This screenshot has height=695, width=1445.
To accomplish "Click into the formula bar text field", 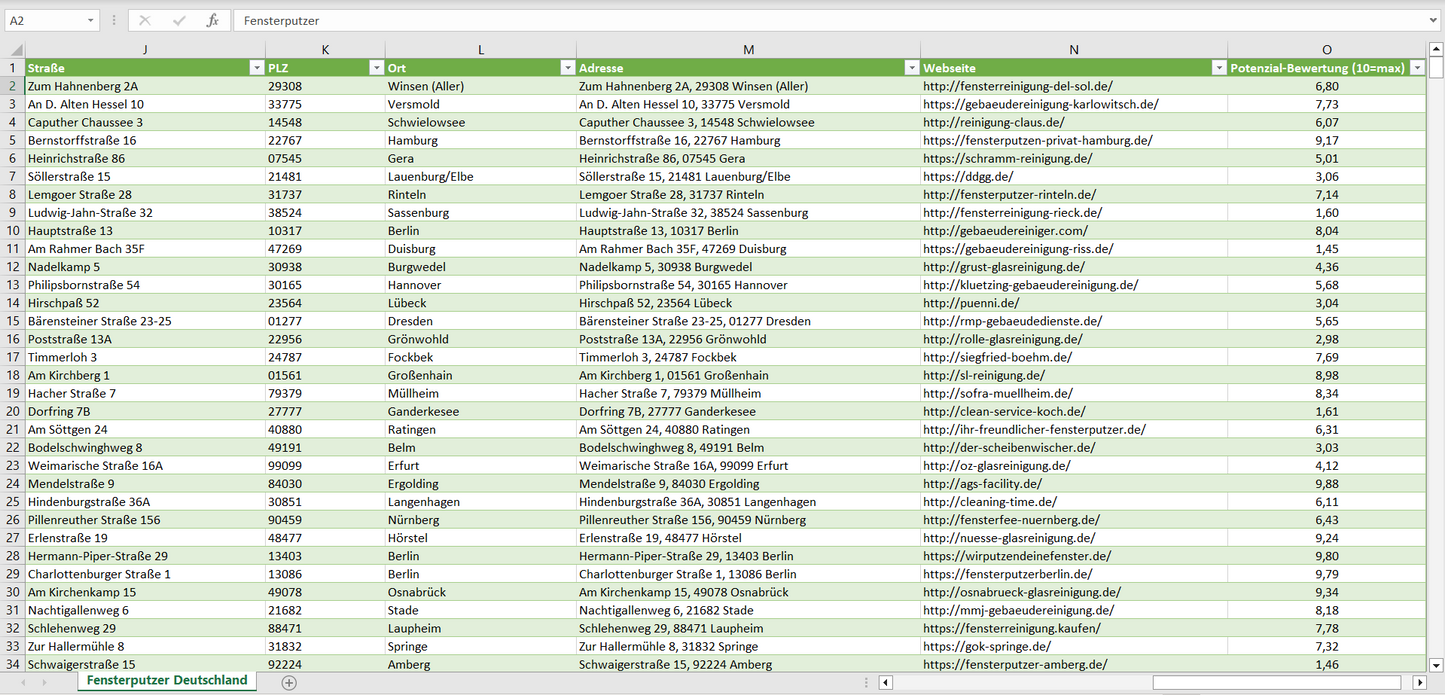I will (x=800, y=20).
